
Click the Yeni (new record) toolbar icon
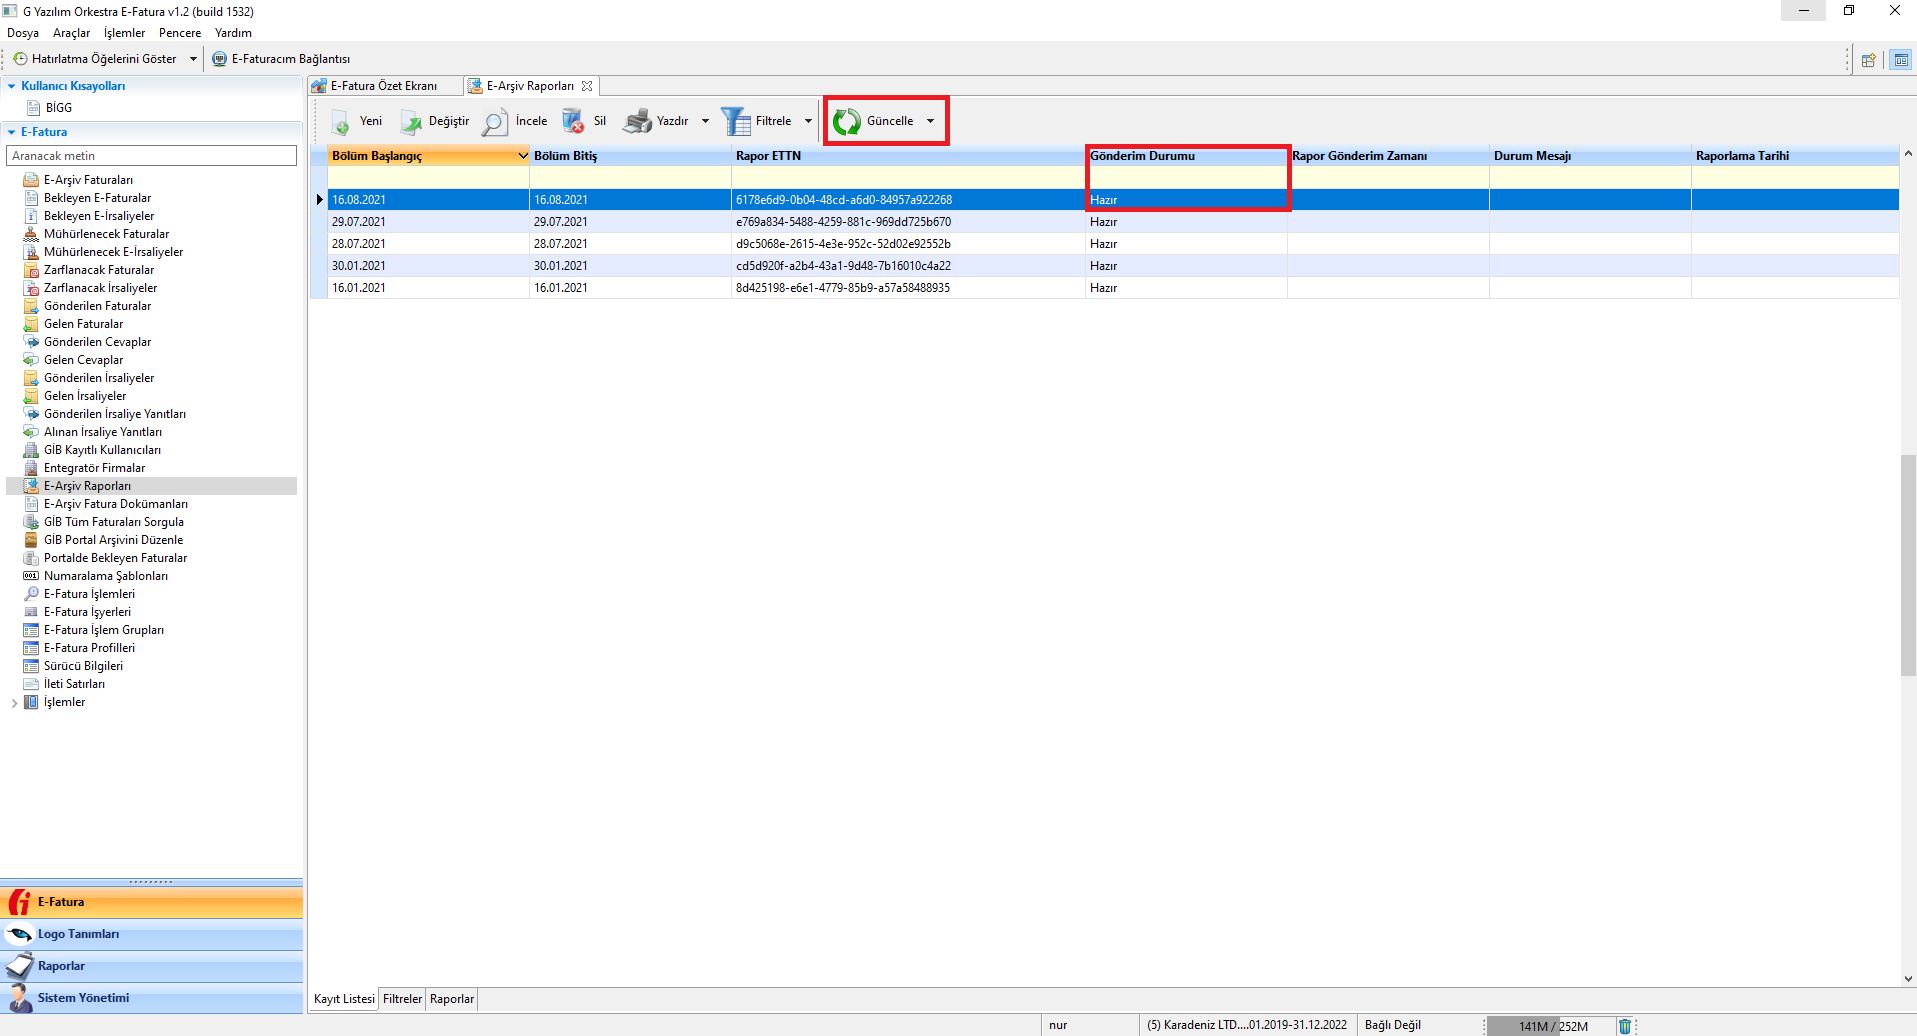point(341,122)
